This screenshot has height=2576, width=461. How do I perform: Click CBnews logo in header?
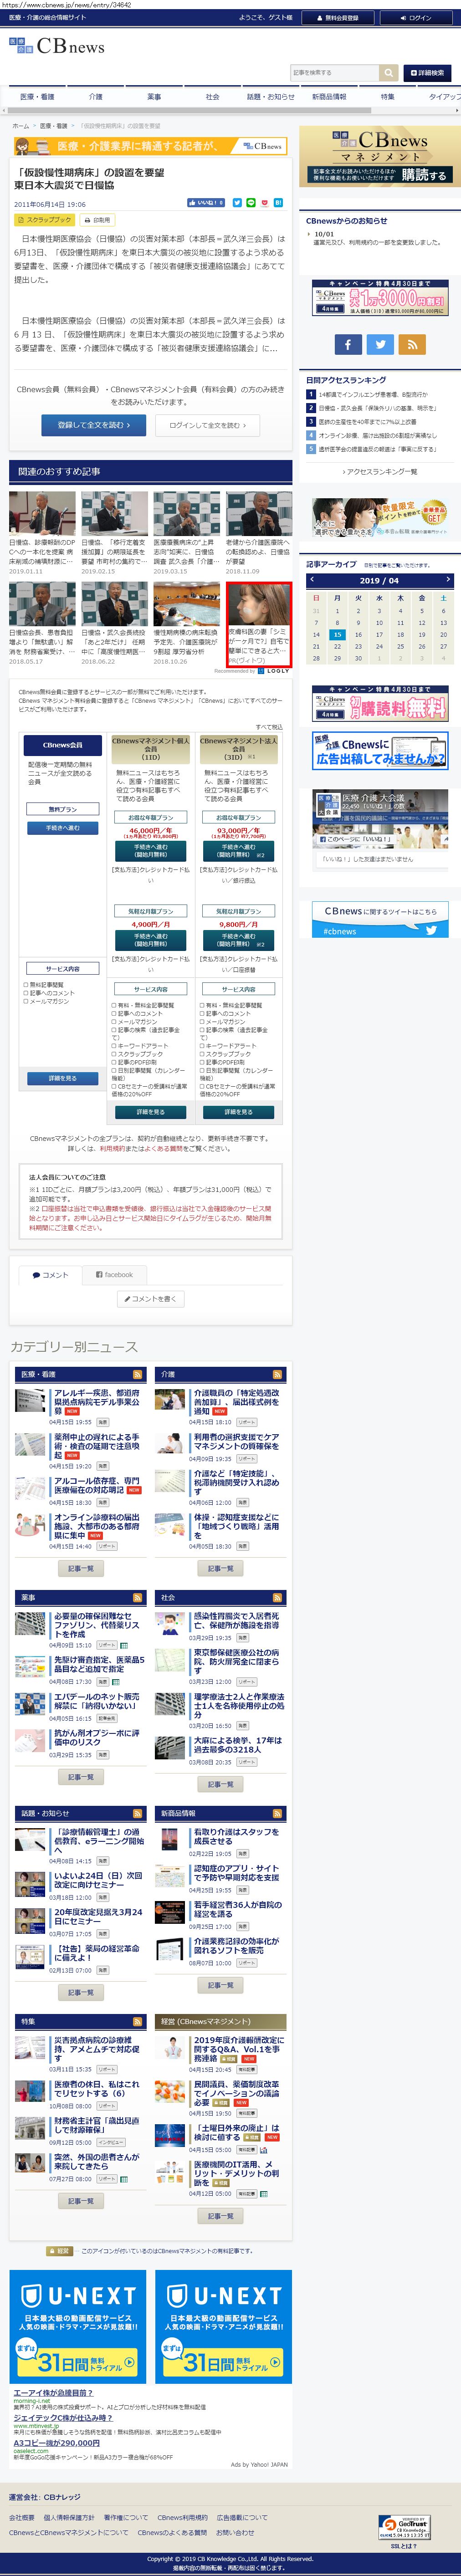pos(56,46)
